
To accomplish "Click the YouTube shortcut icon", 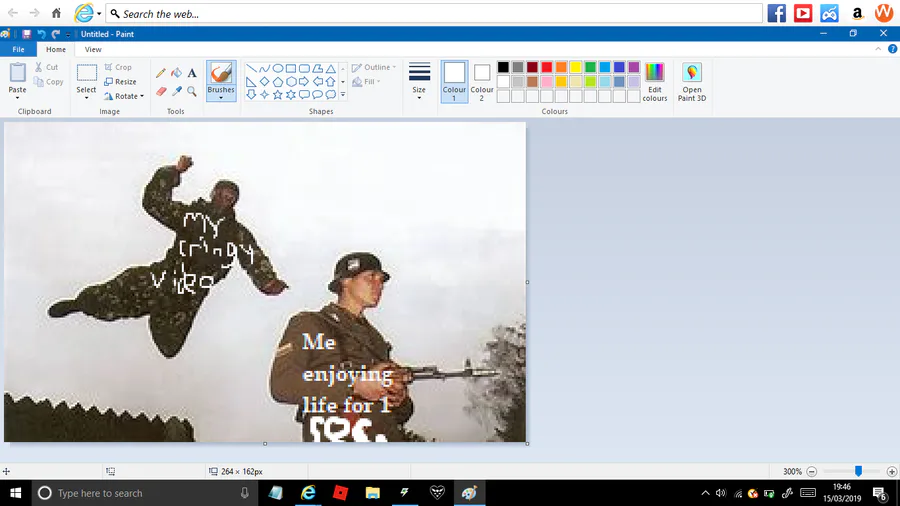I will click(803, 13).
